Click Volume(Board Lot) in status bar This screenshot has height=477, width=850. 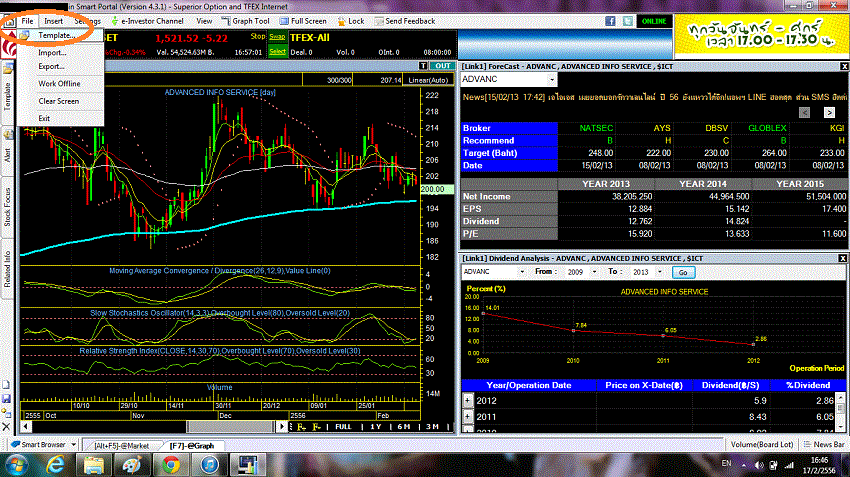click(762, 444)
